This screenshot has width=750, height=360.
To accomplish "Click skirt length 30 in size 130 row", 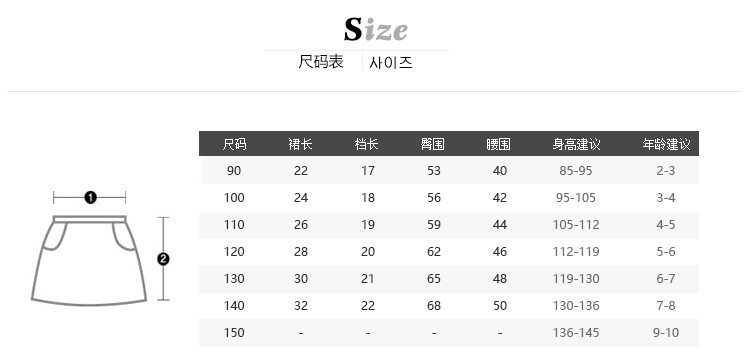I will click(x=301, y=278).
